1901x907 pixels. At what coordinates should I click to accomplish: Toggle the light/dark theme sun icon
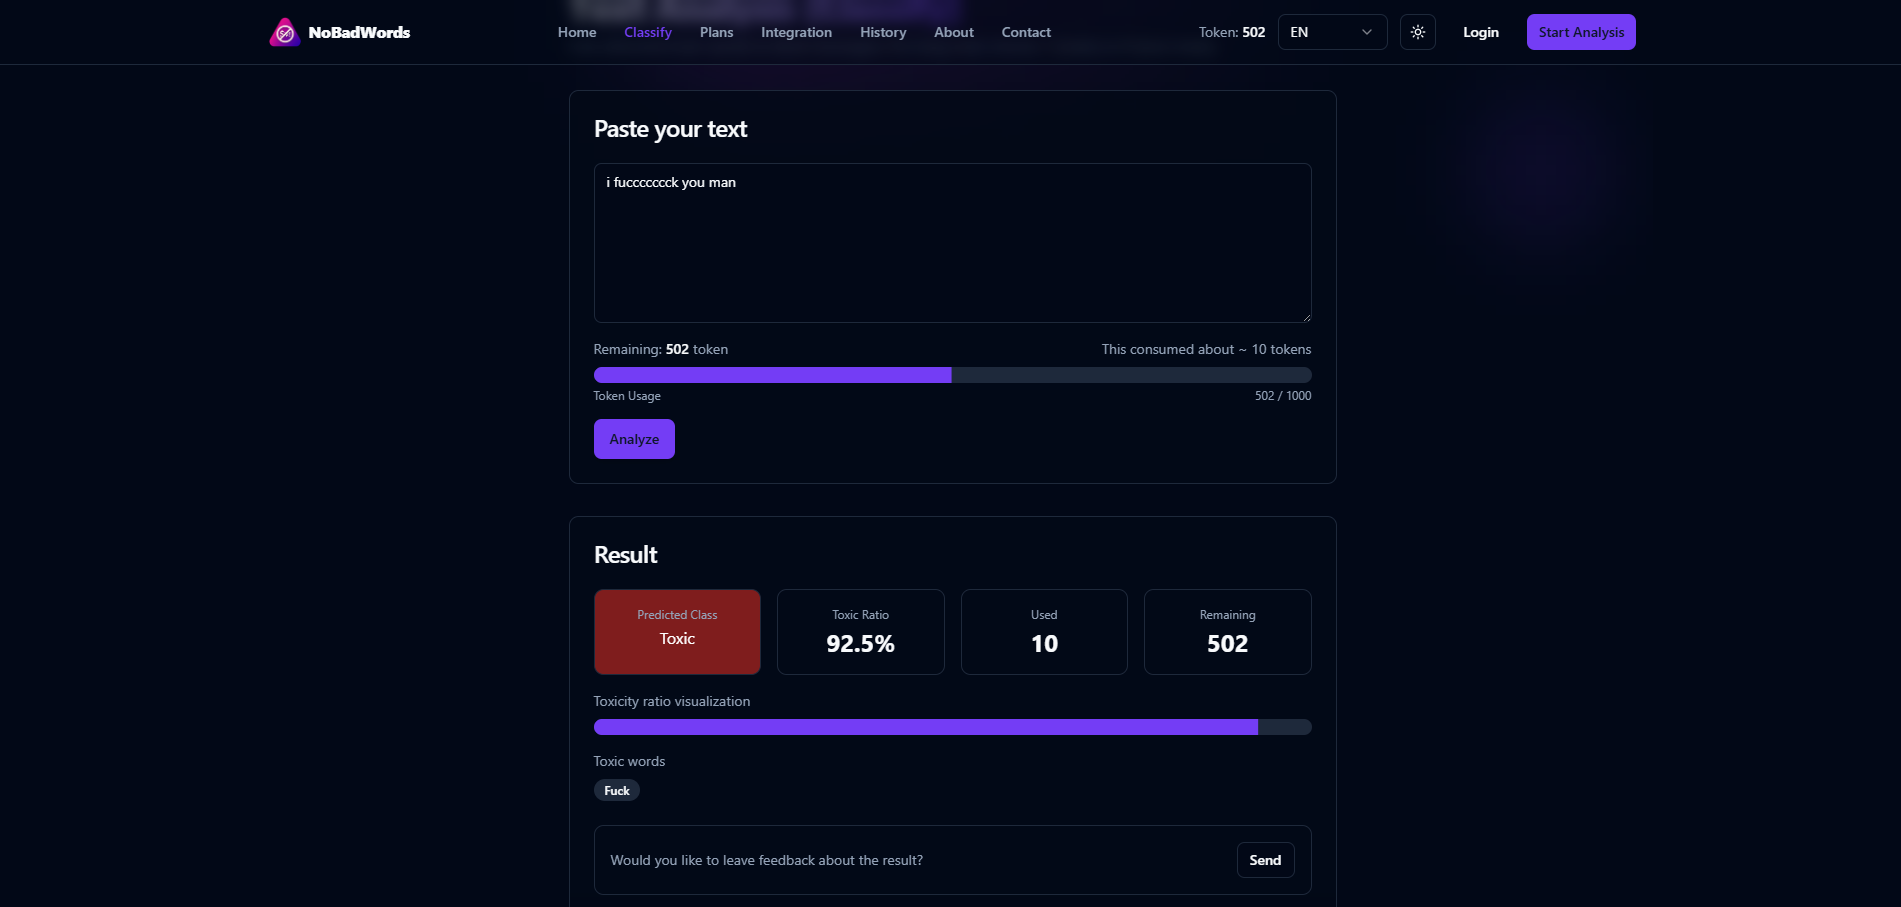1418,32
